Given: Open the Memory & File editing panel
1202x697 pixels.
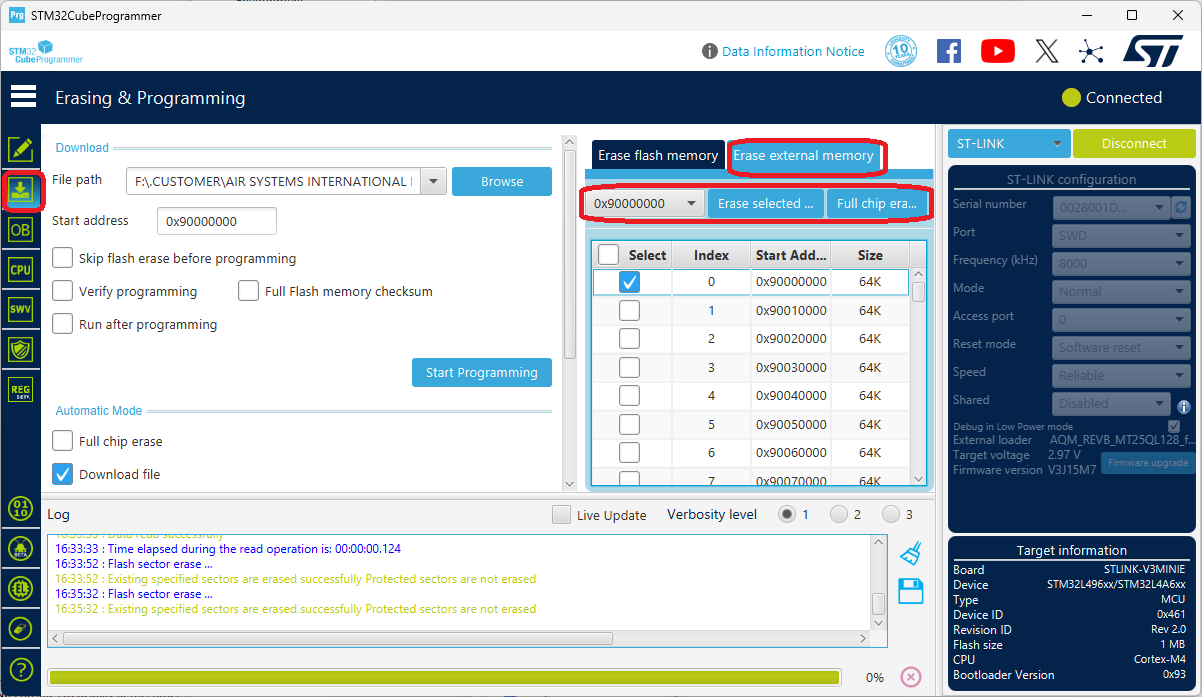Looking at the screenshot, I should pyautogui.click(x=21, y=149).
